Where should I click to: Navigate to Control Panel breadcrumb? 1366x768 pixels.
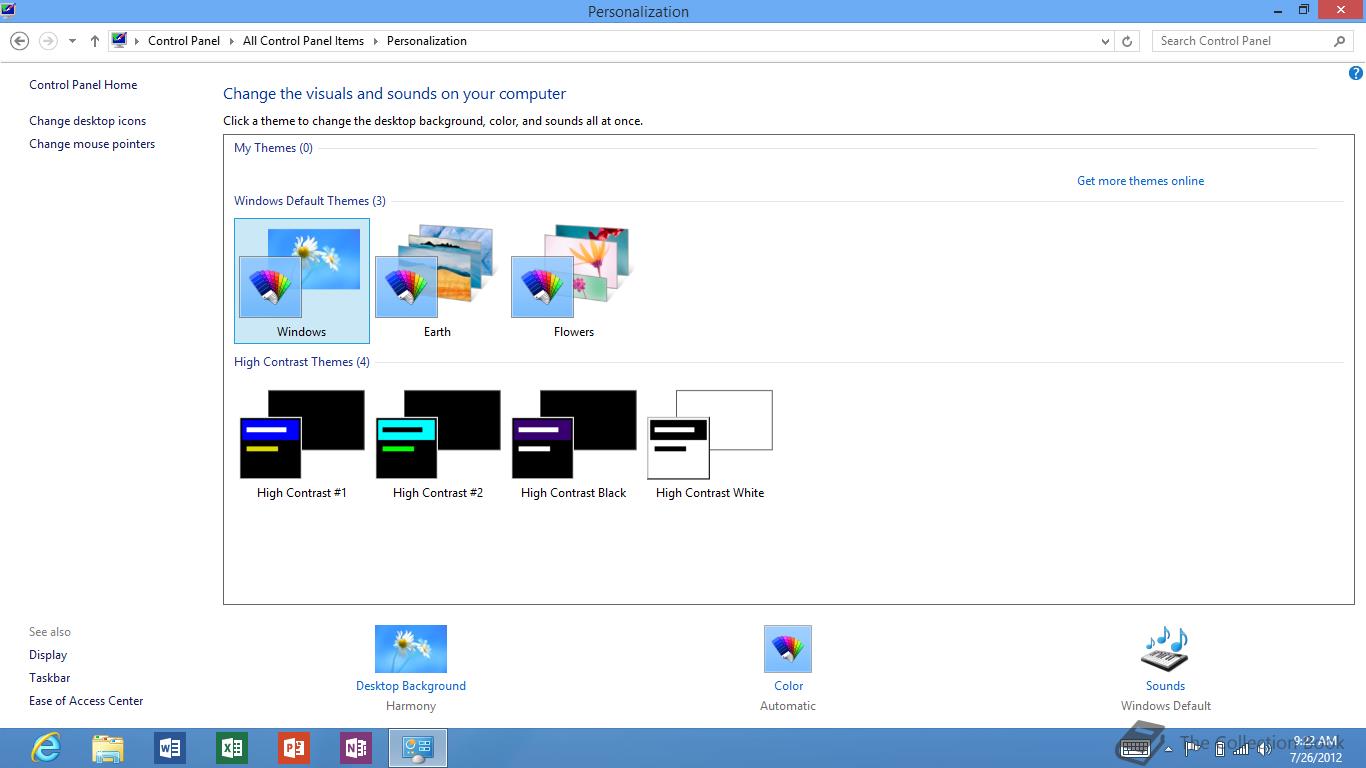click(x=184, y=41)
